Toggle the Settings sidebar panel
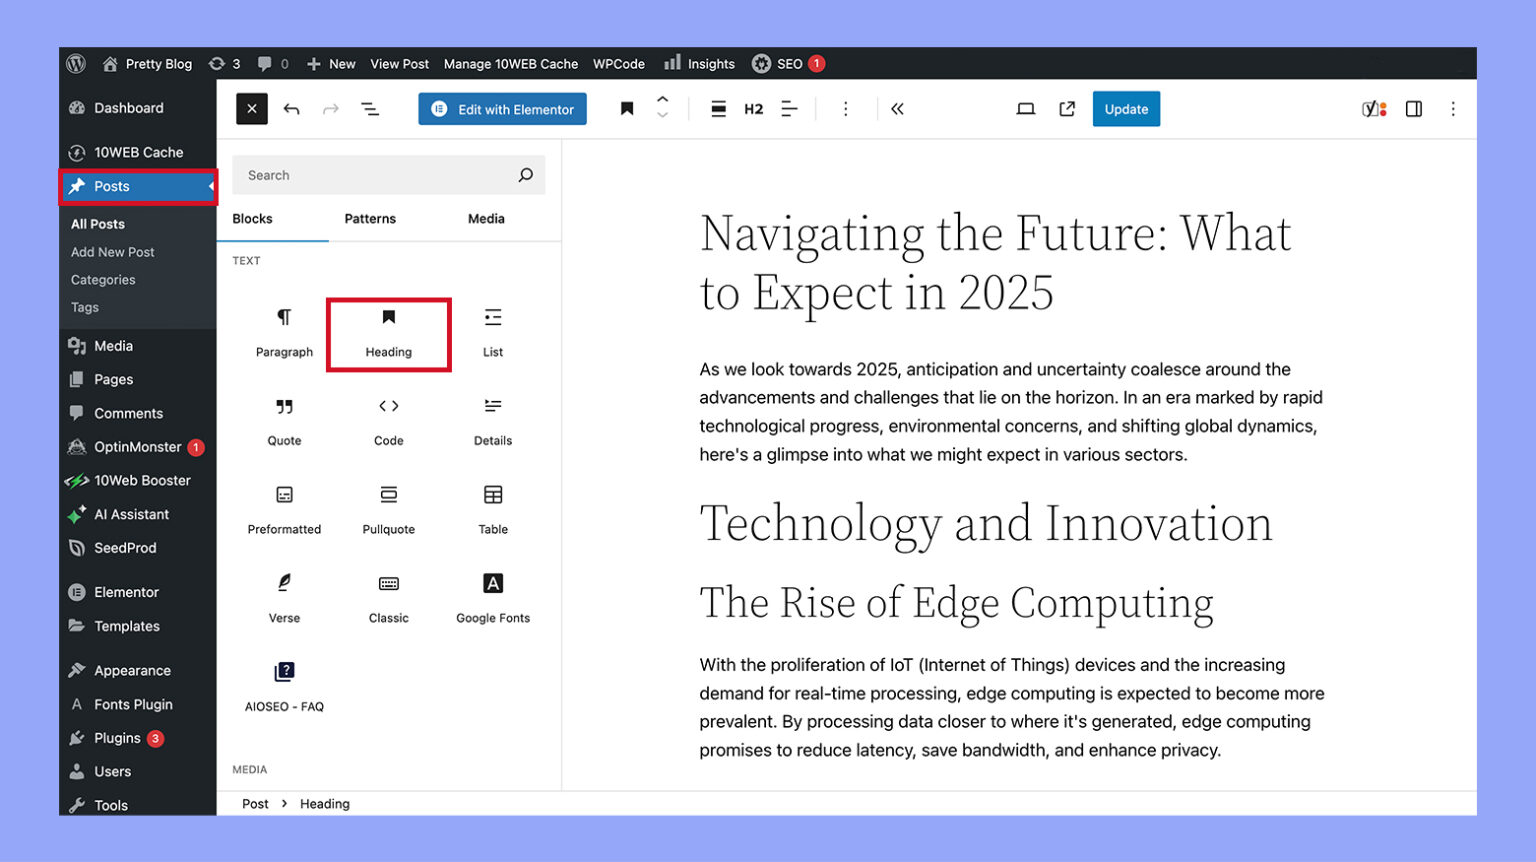 (x=1413, y=109)
